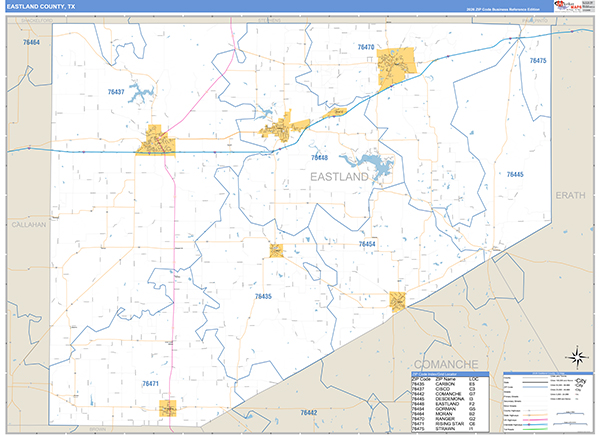Viewport: 600px width, 435px height.
Task: Click the yellow city area on the interstate near 76437
Action: [156, 142]
